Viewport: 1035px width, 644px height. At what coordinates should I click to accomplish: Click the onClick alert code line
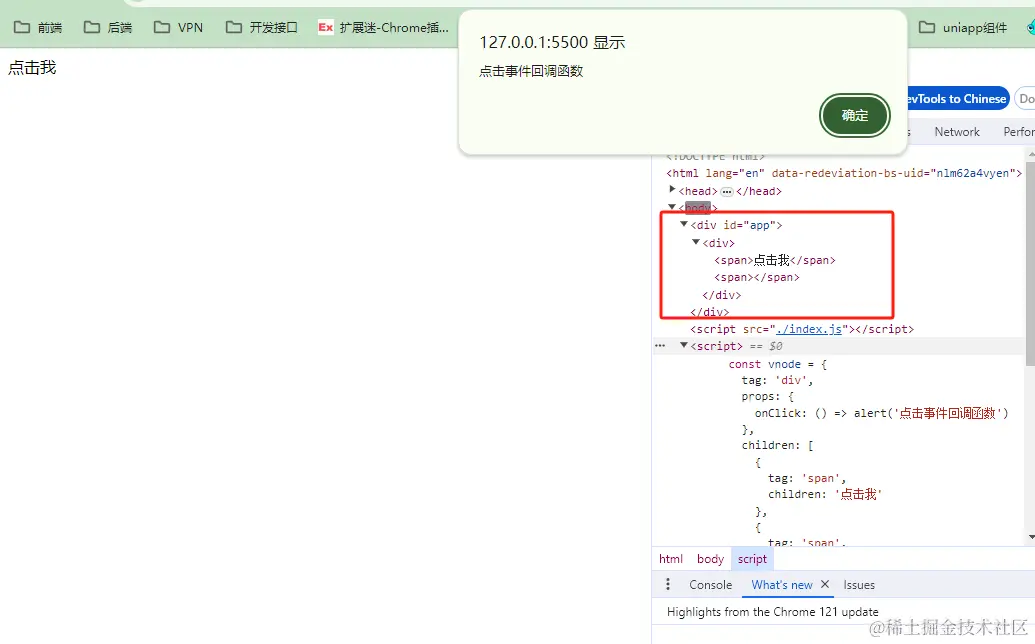pos(882,413)
